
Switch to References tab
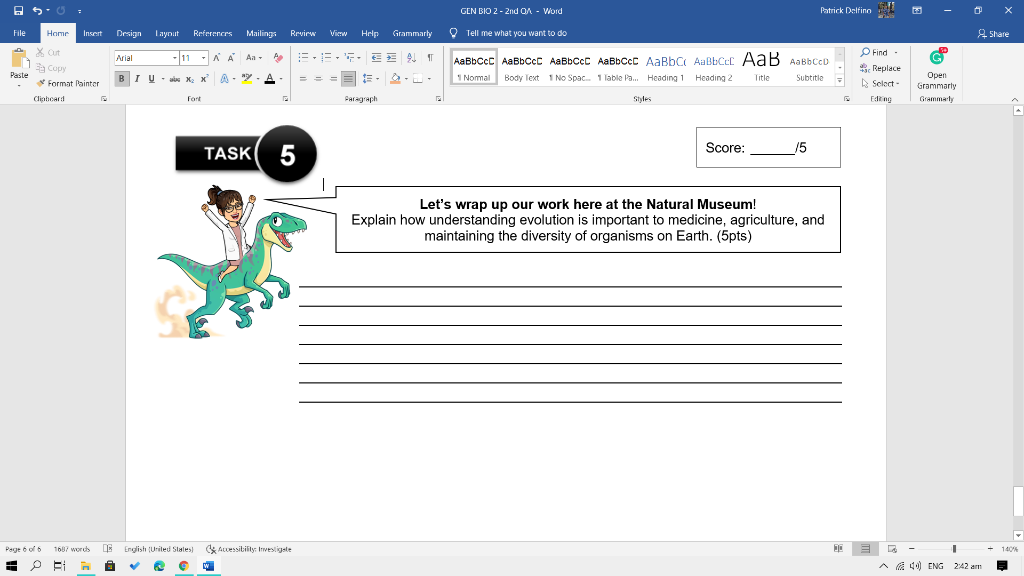click(212, 33)
